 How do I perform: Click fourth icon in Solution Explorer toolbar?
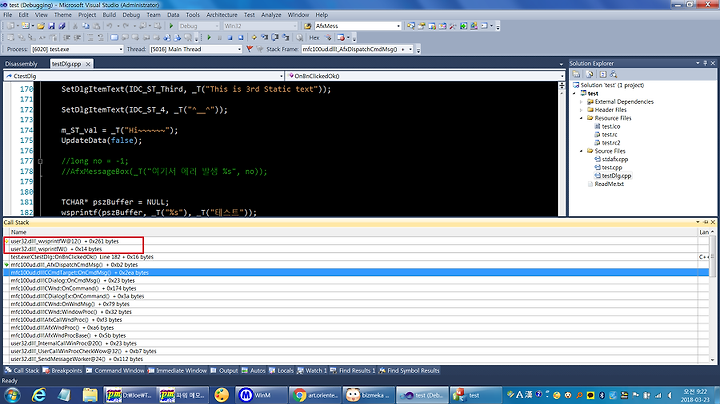point(613,74)
